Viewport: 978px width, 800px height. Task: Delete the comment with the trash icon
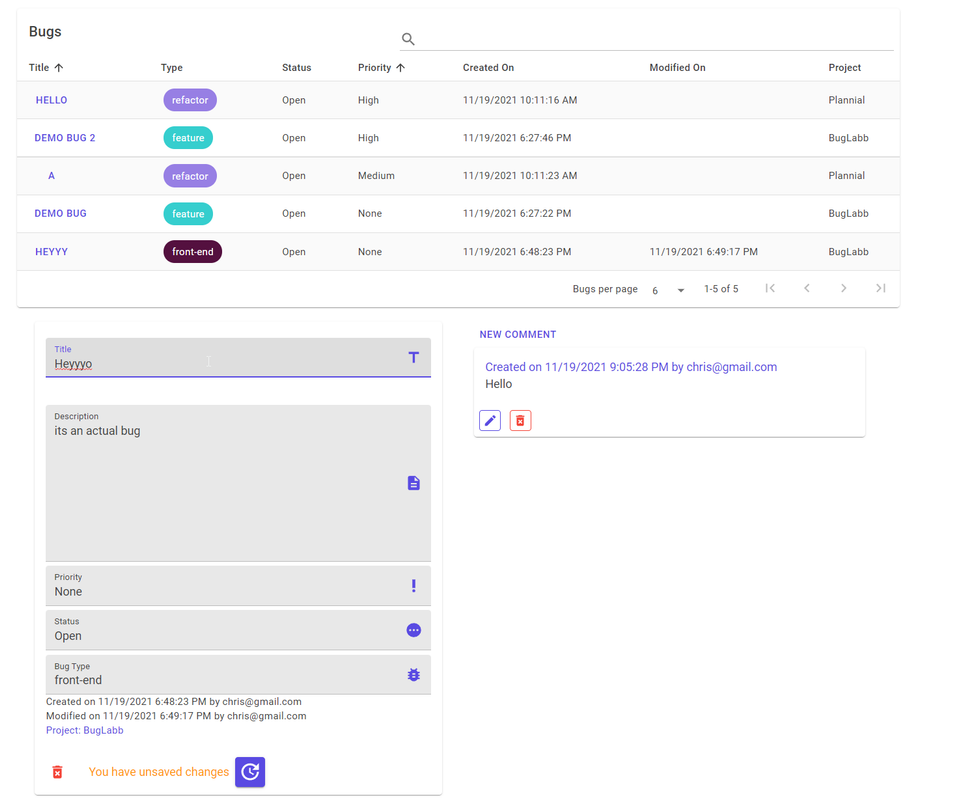pyautogui.click(x=520, y=420)
